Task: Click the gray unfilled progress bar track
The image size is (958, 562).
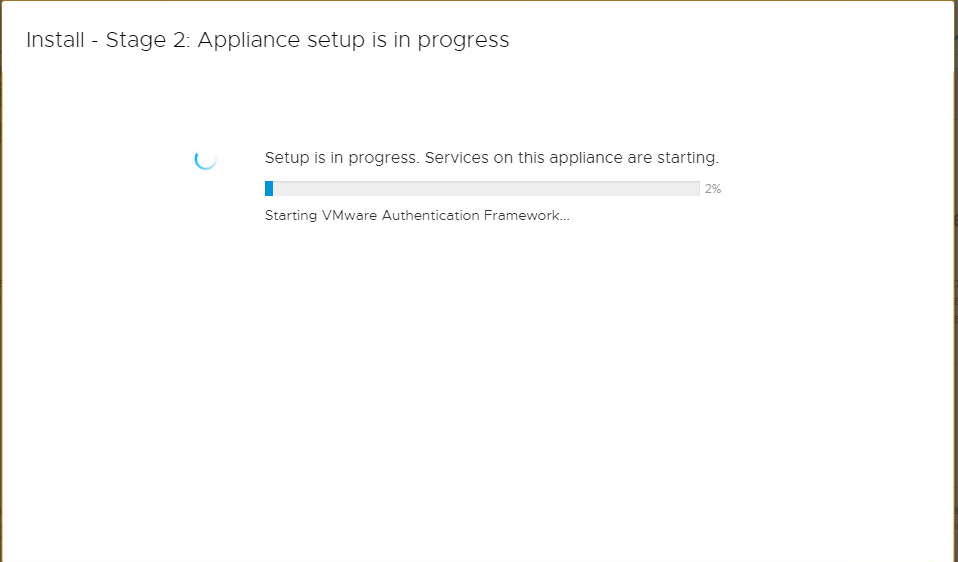Action: coord(485,188)
